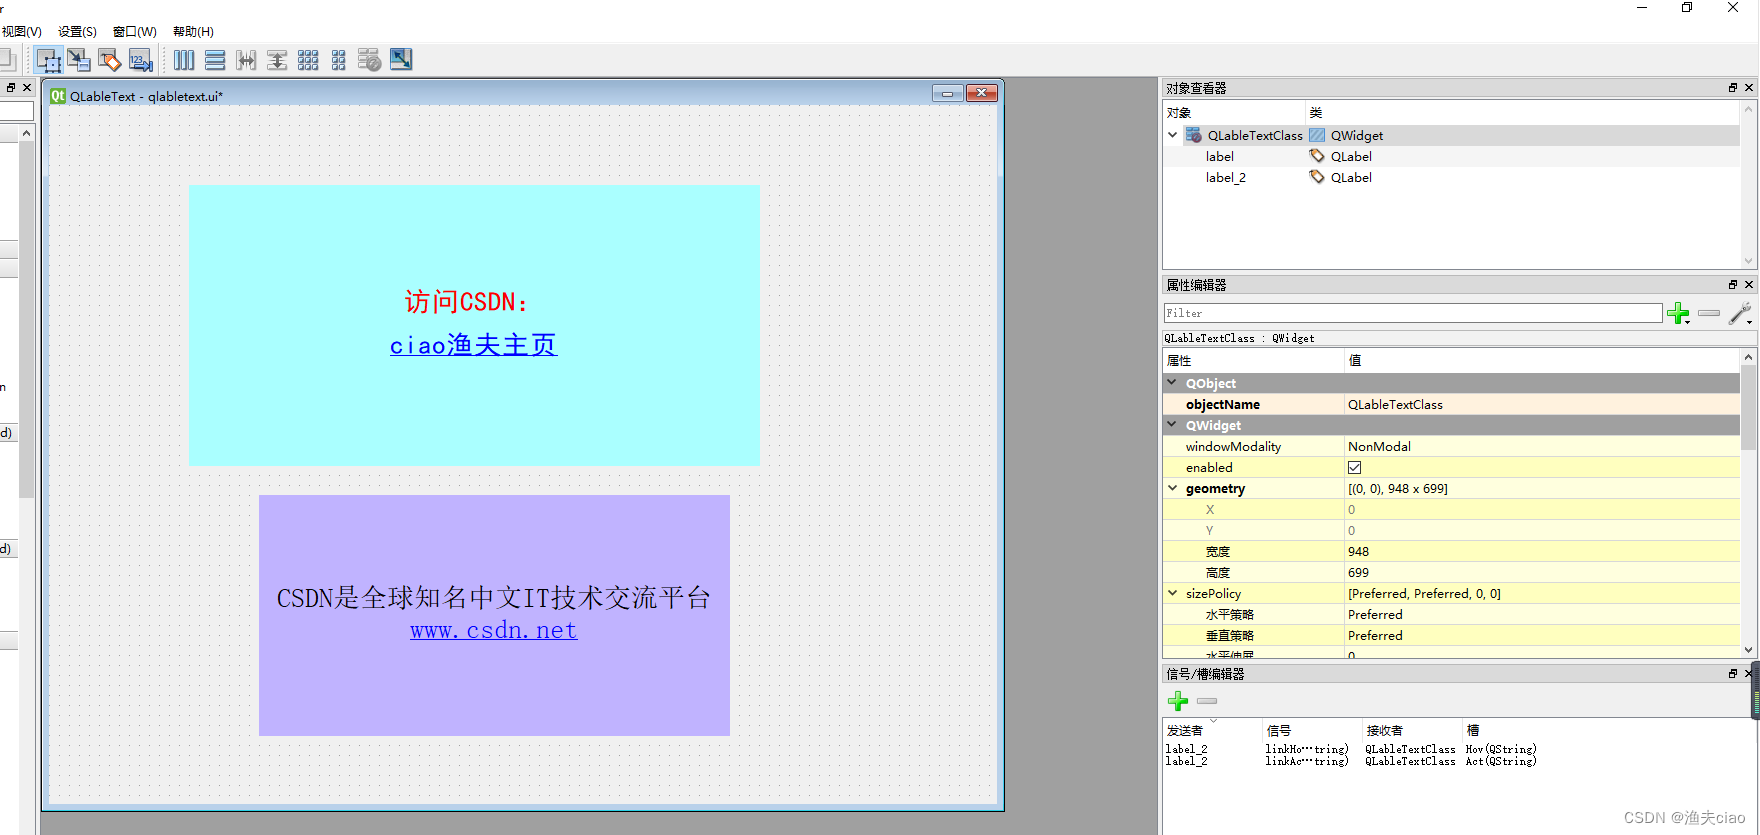Screen dimensions: 1760x835
Task: Add a new signal/slot connection
Action: click(1178, 701)
